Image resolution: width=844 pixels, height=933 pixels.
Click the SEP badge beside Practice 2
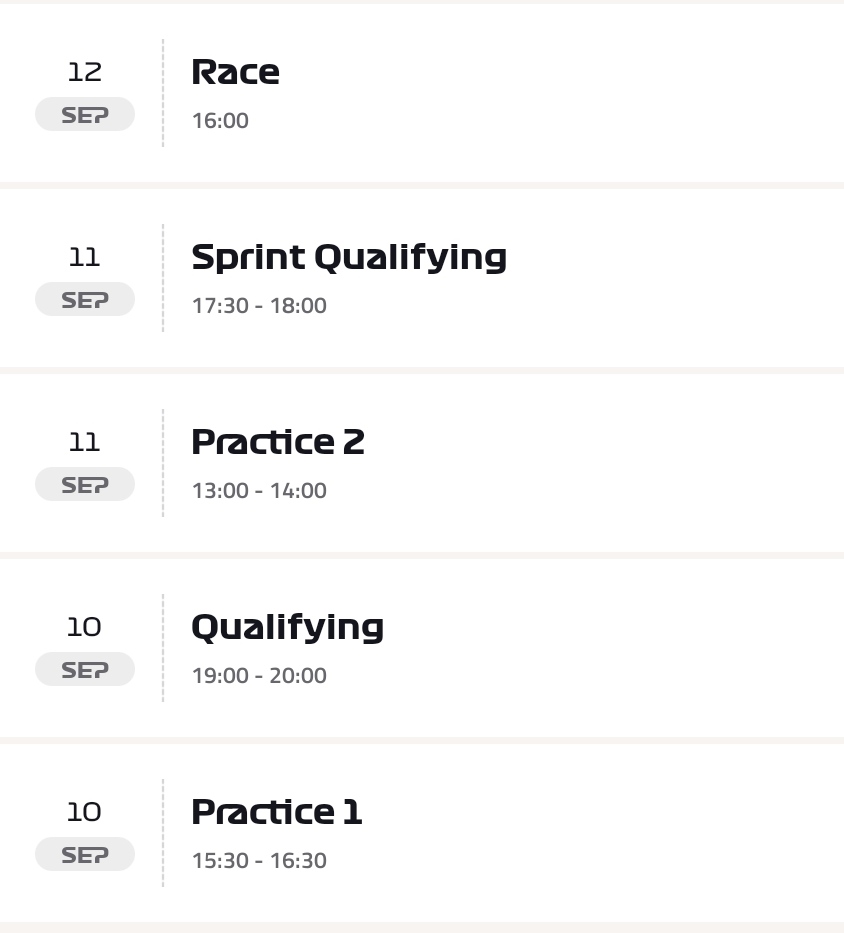coord(85,484)
